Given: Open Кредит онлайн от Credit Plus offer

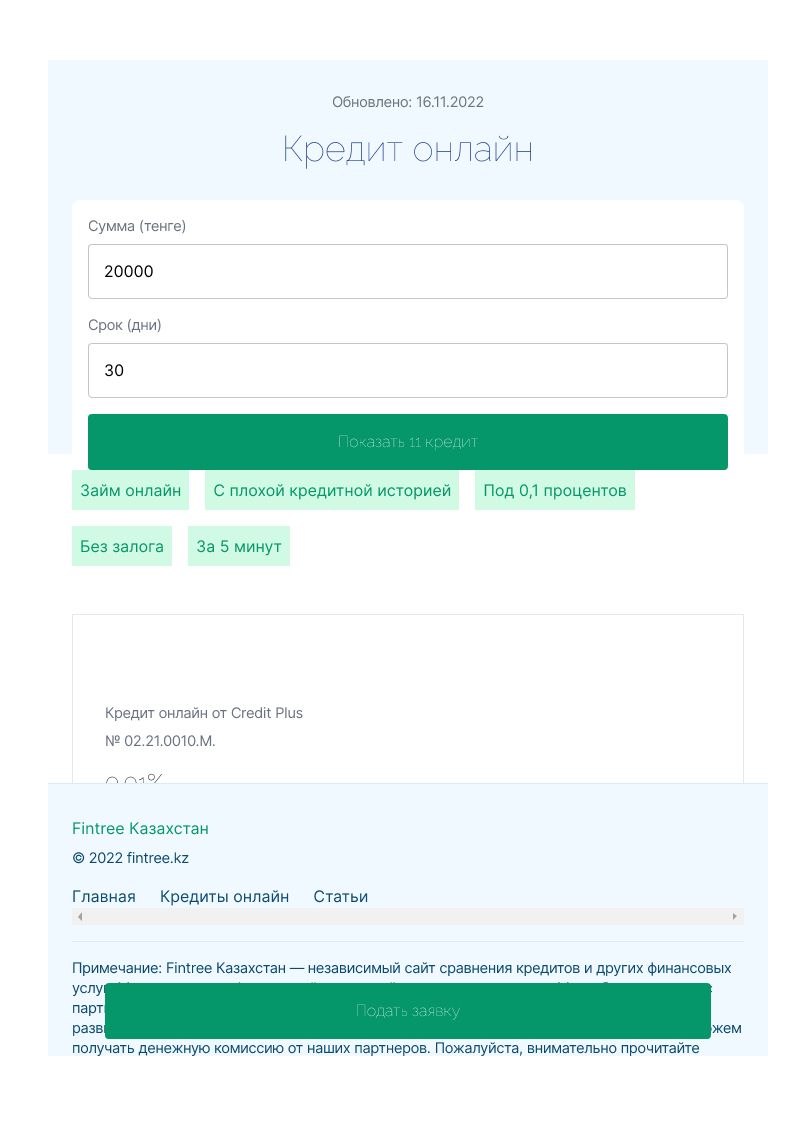Looking at the screenshot, I should (x=204, y=713).
